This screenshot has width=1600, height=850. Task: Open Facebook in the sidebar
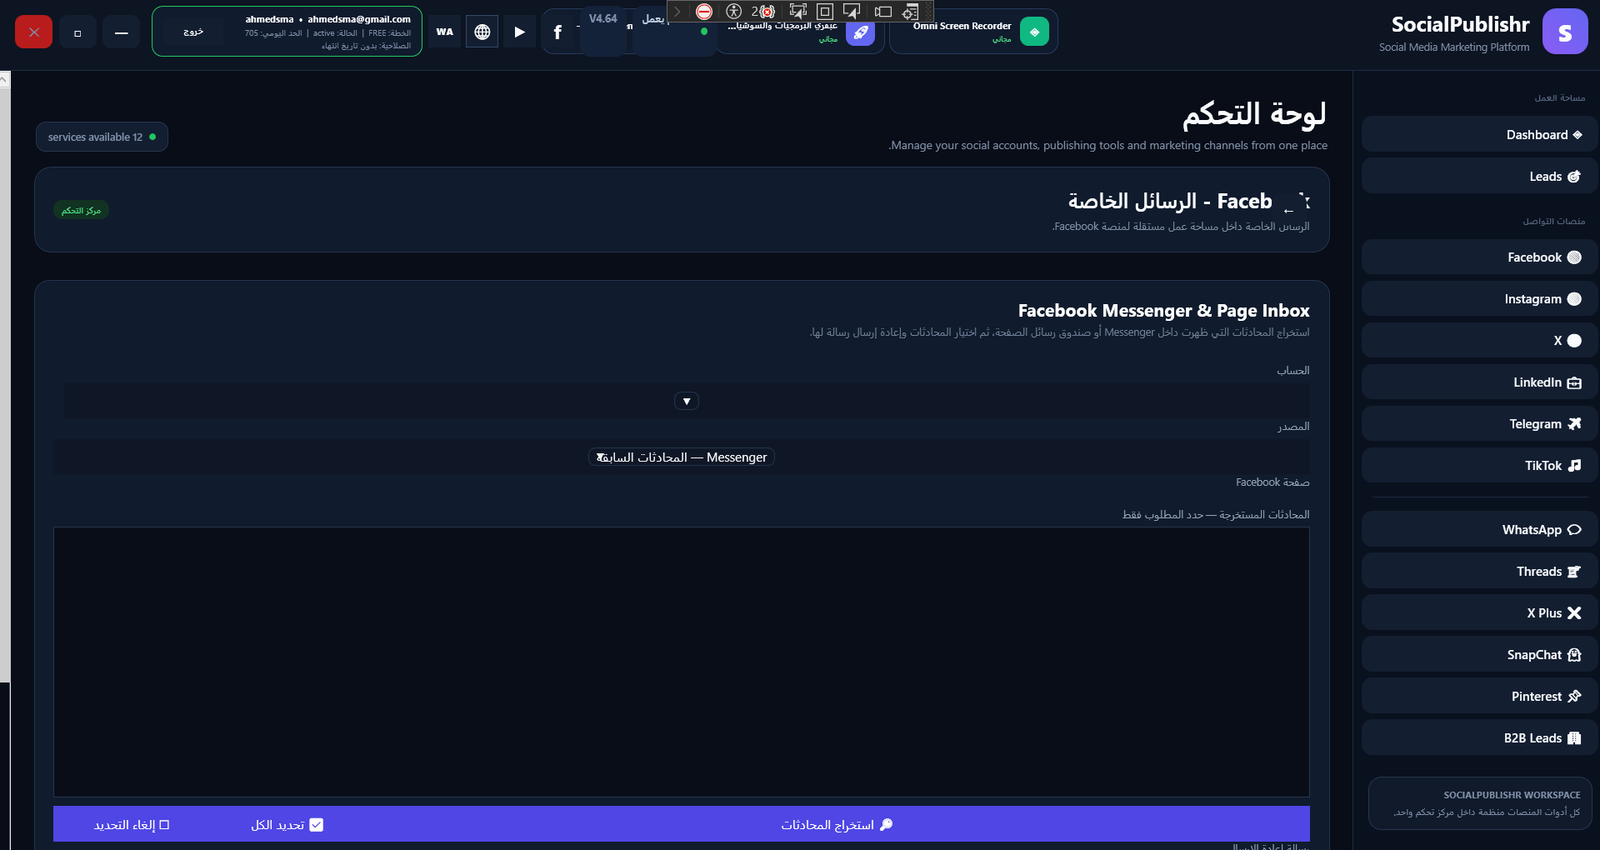click(1479, 257)
